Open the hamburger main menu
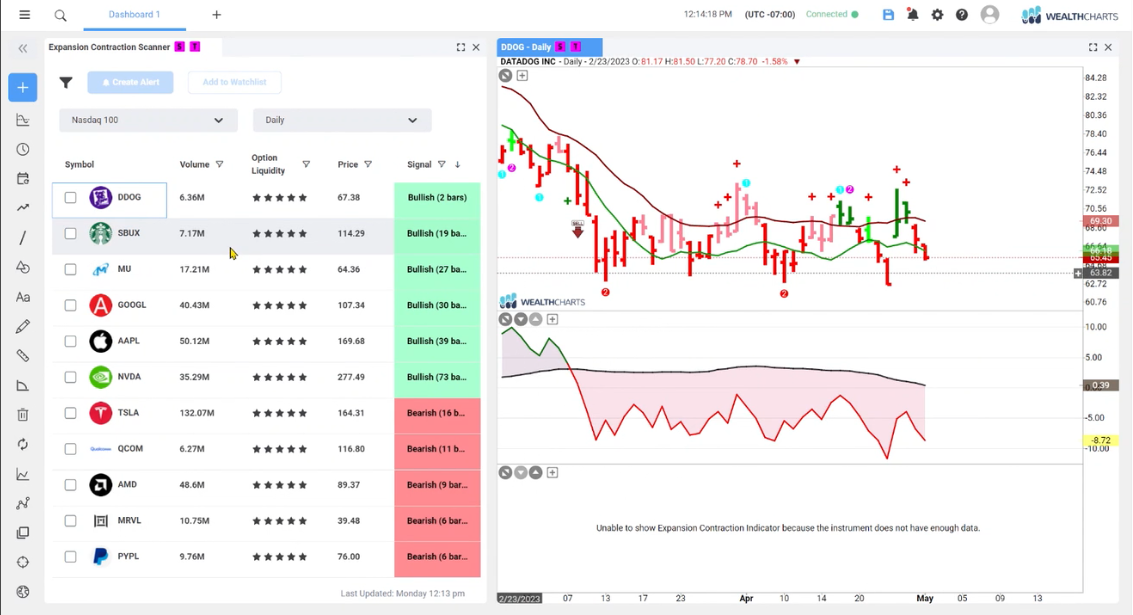 pyautogui.click(x=25, y=14)
